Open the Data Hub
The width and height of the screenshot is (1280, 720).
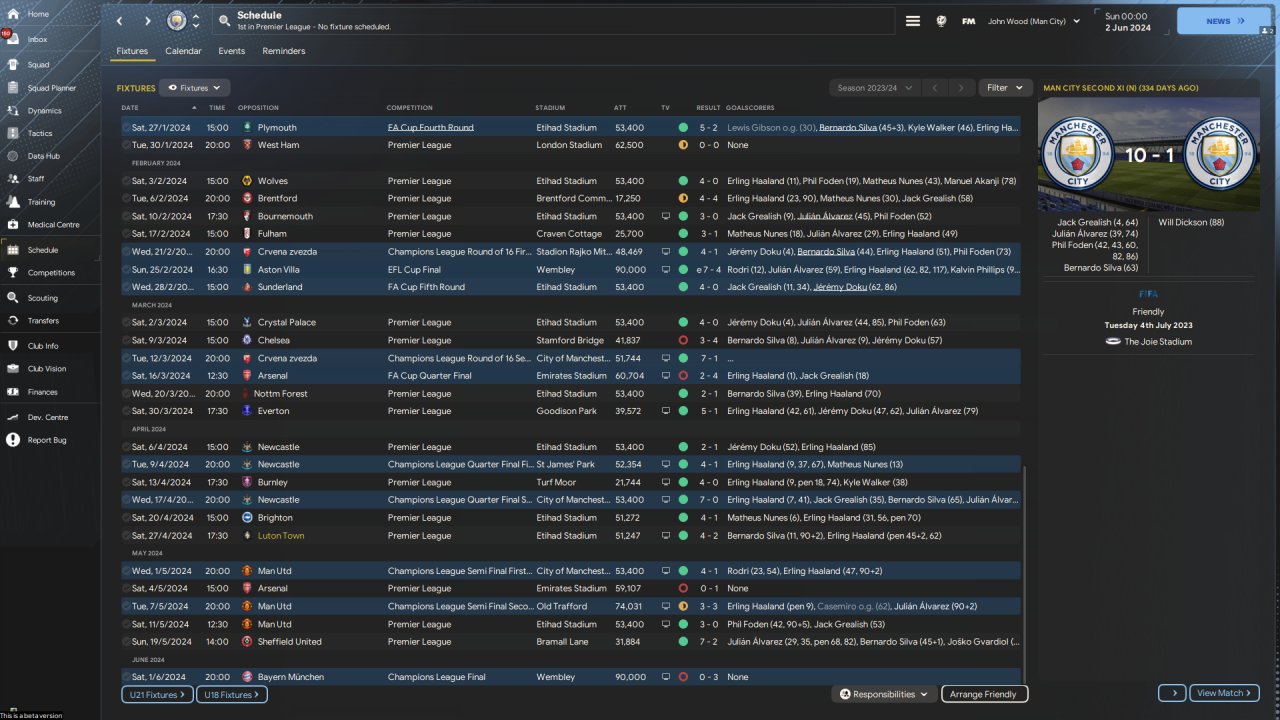43,156
